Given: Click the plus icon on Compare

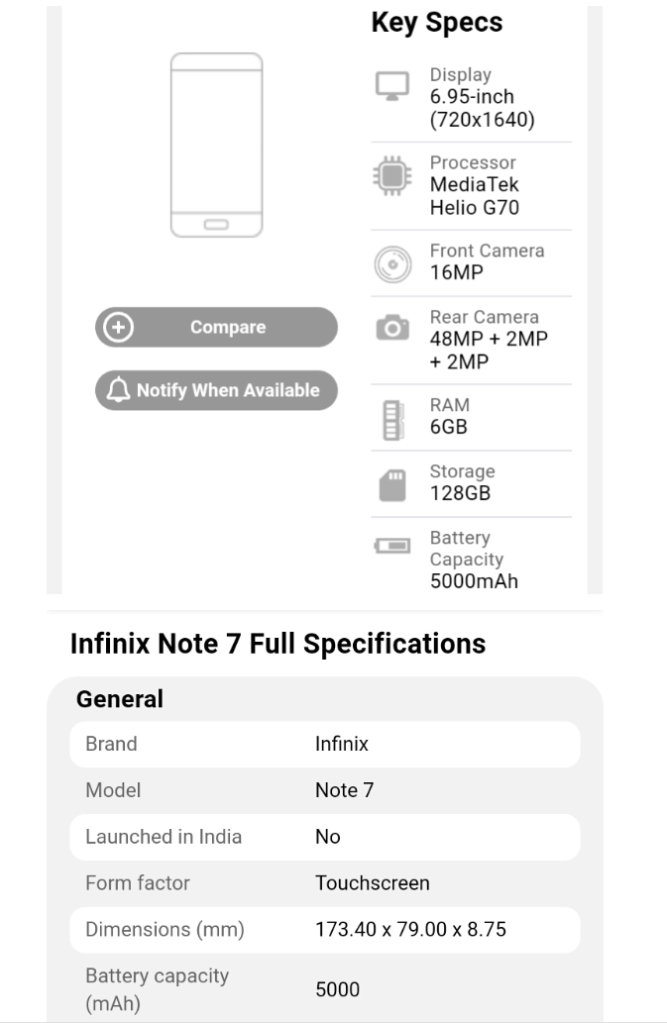Looking at the screenshot, I should 119,327.
